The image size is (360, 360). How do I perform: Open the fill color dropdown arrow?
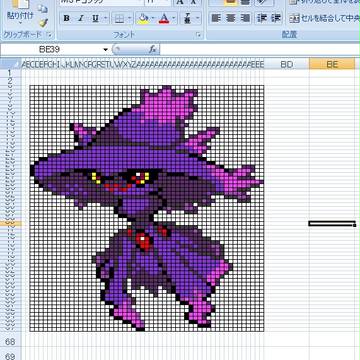[x=154, y=18]
